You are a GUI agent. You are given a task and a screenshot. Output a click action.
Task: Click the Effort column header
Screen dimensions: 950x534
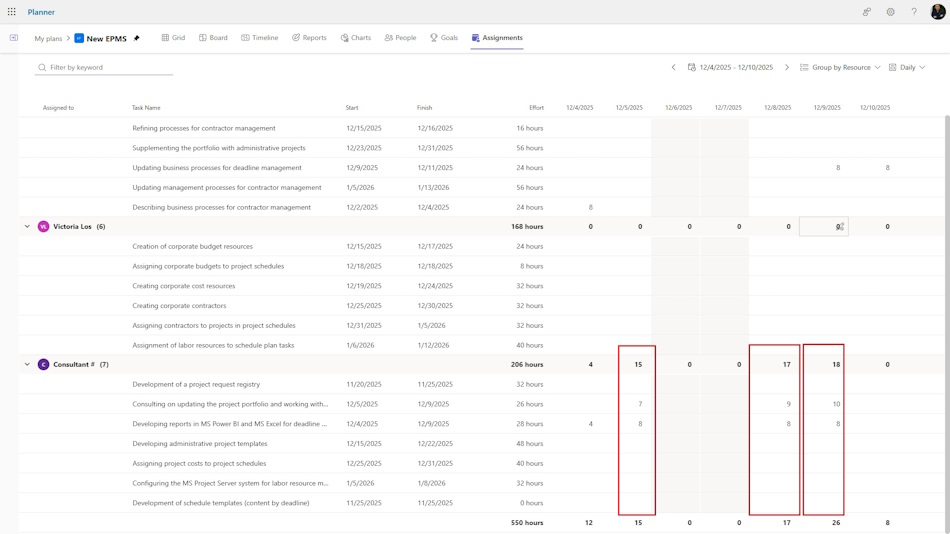tap(536, 108)
